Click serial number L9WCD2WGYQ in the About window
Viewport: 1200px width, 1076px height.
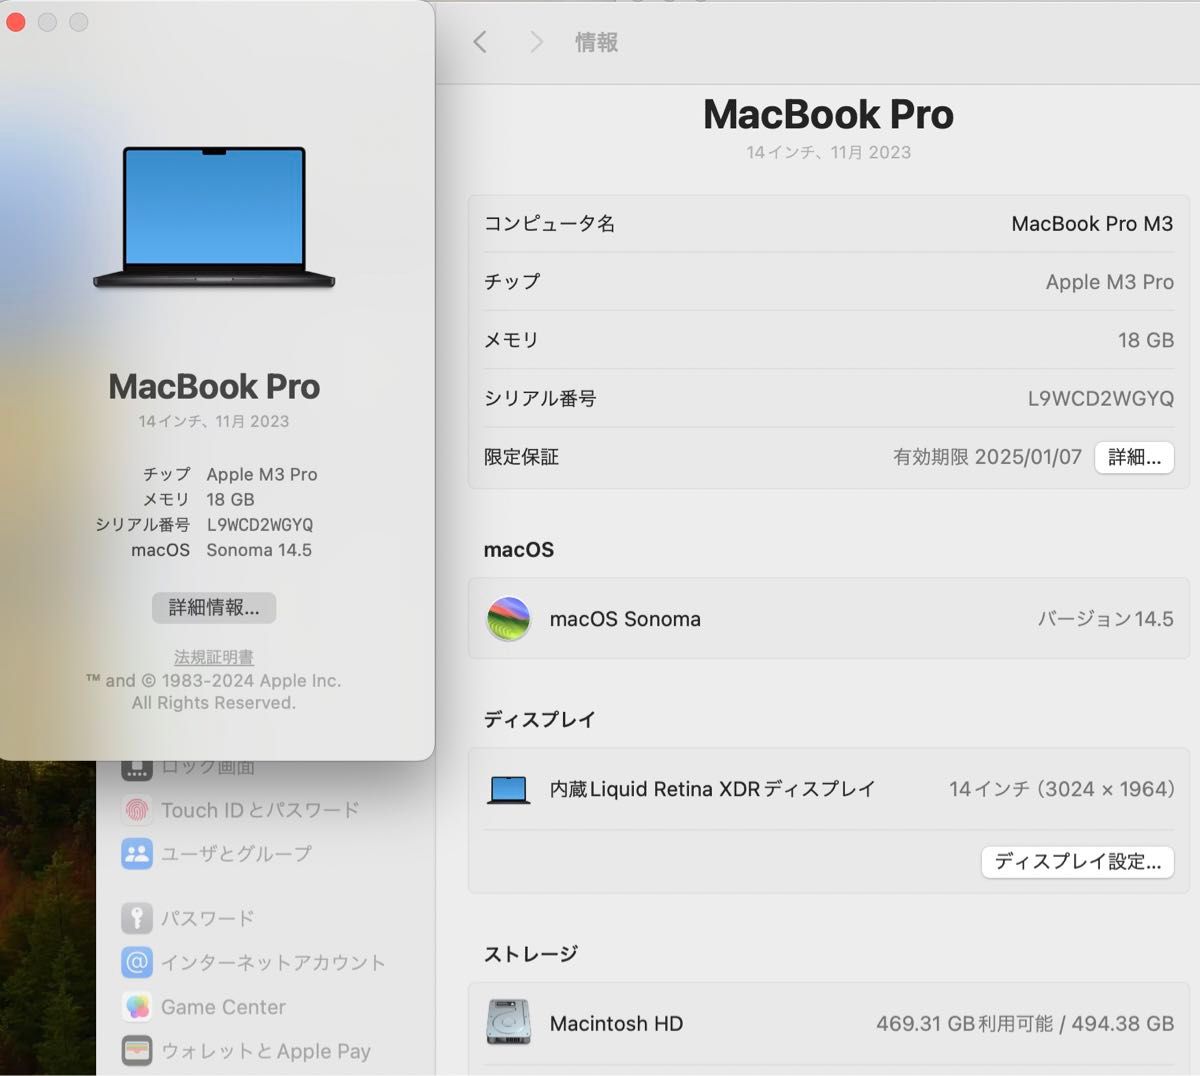pyautogui.click(x=260, y=525)
